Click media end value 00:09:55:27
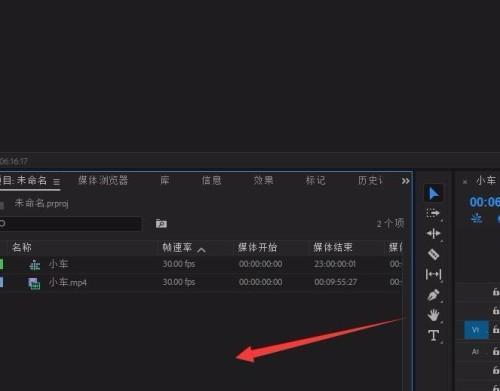 pyautogui.click(x=335, y=282)
